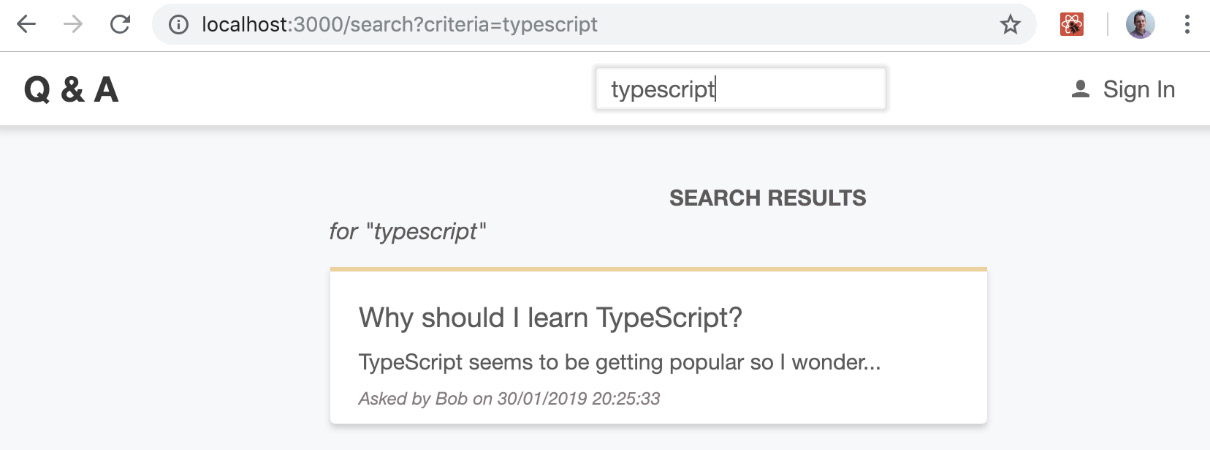1210x450 pixels.
Task: Click the text "TypeScript seems to be getting popular"
Action: (551, 362)
